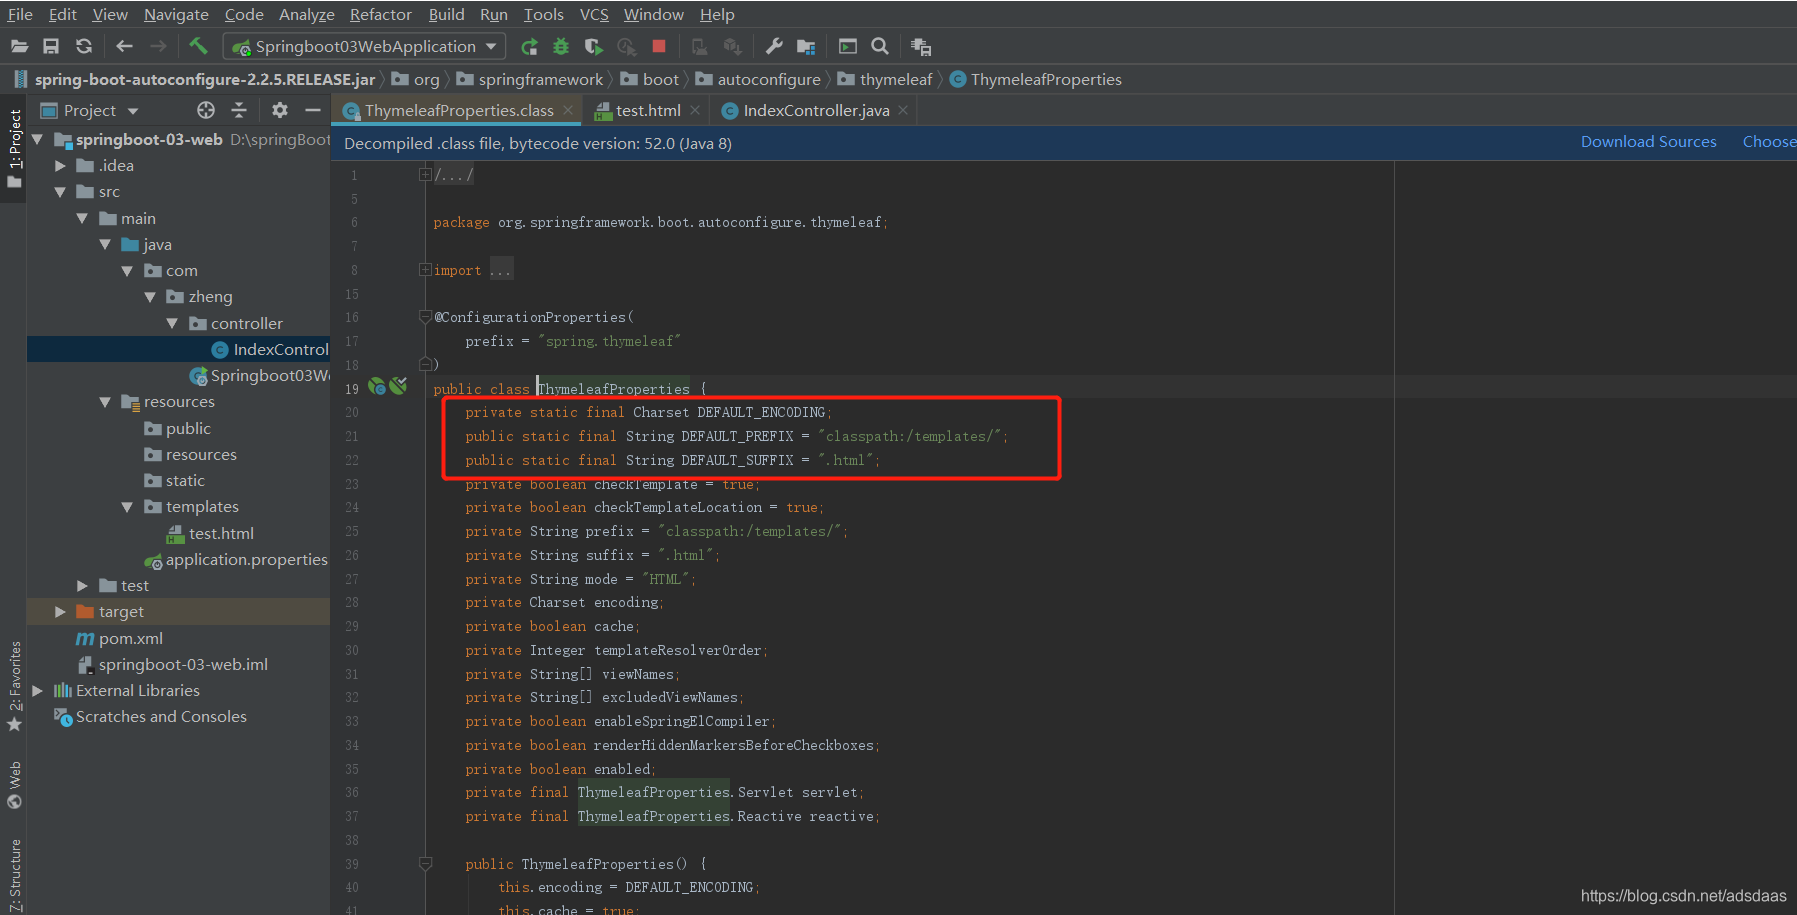
Task: Run with coverage shield icon
Action: 593,46
